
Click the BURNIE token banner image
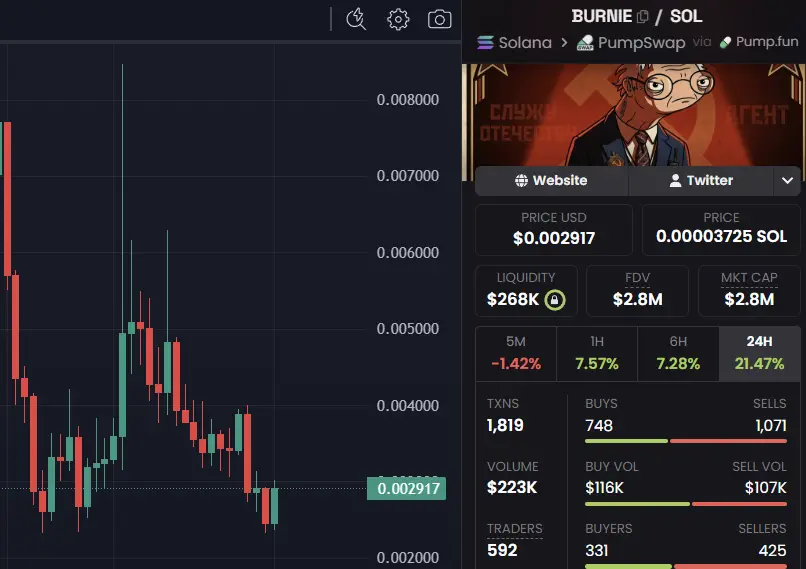635,115
